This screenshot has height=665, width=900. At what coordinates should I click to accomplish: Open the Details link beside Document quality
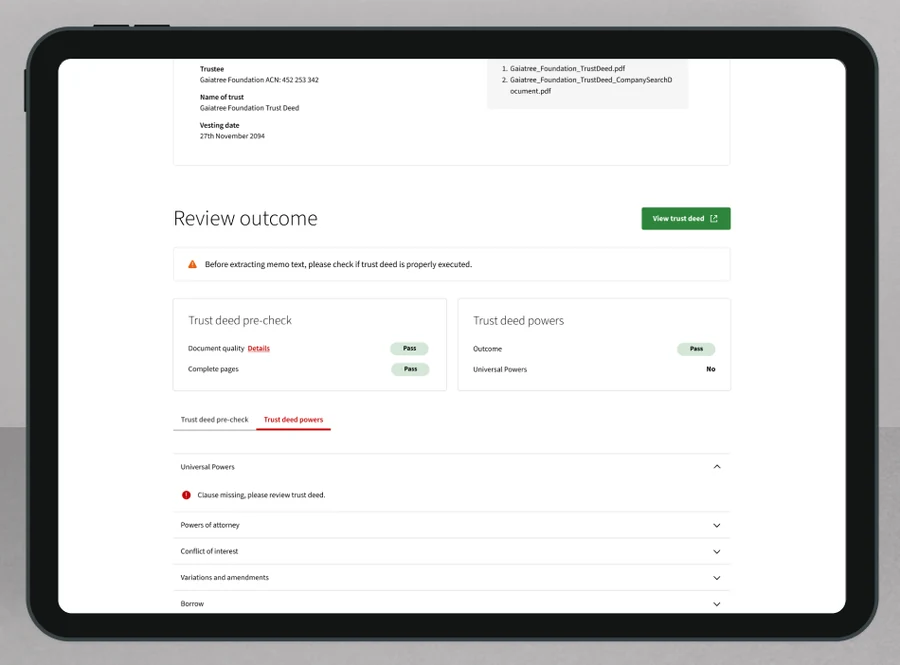[x=258, y=348]
